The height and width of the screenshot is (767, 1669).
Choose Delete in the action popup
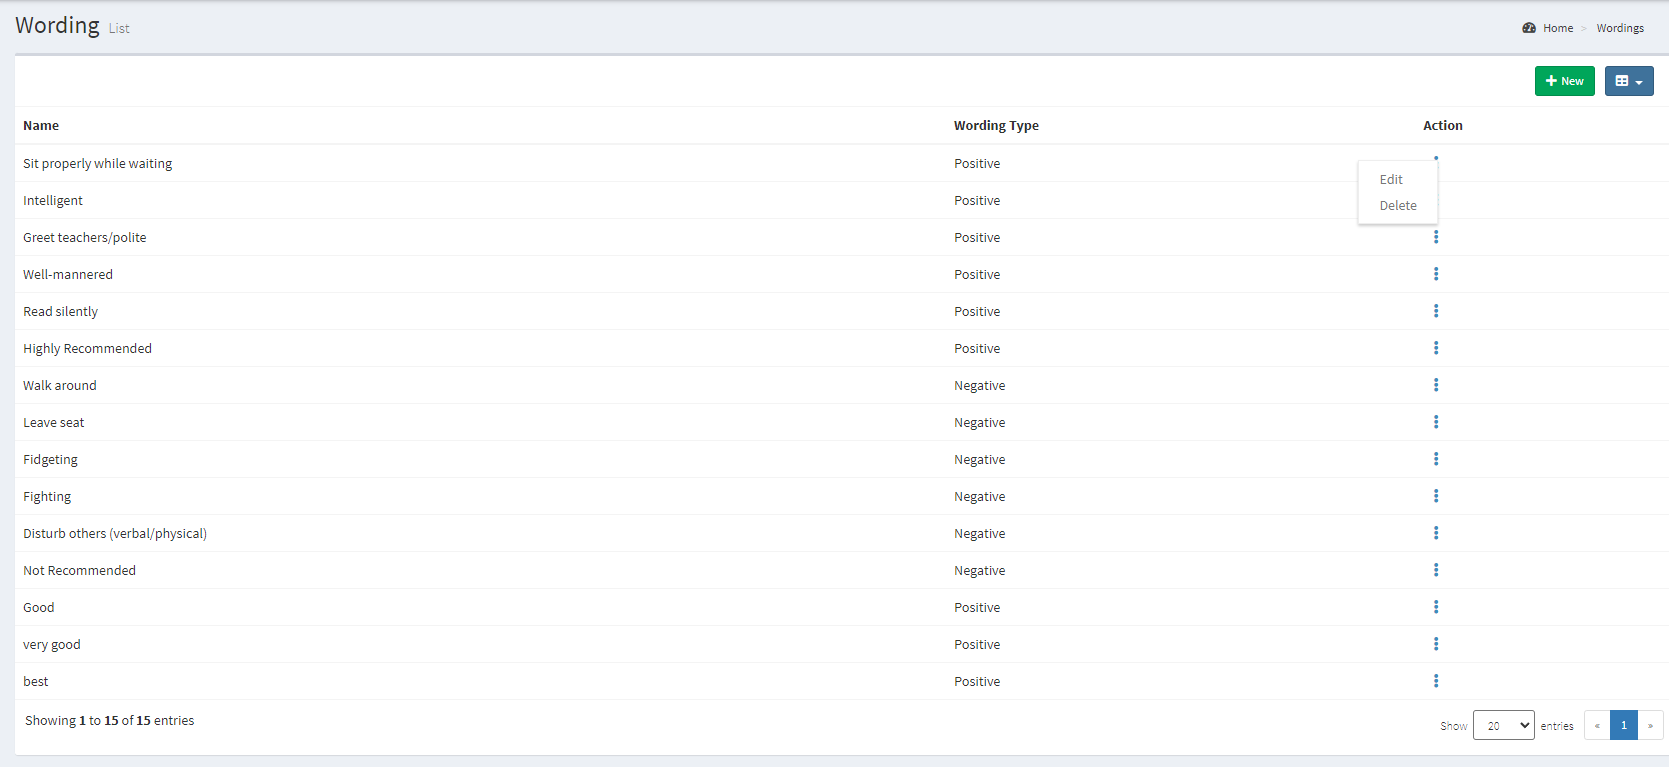[1397, 206]
